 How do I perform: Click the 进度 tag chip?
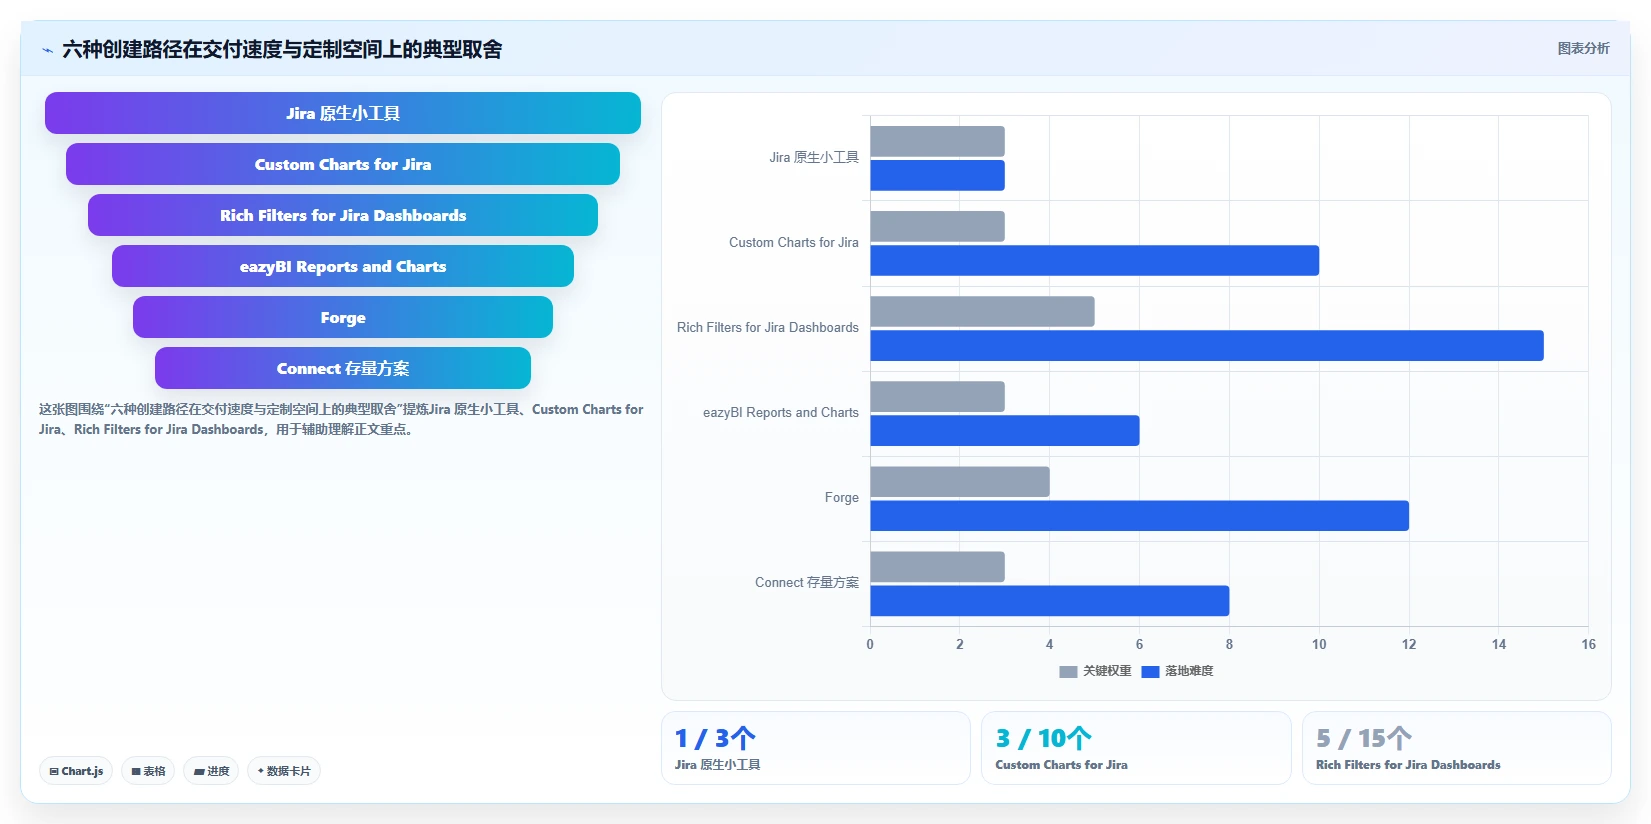point(211,771)
